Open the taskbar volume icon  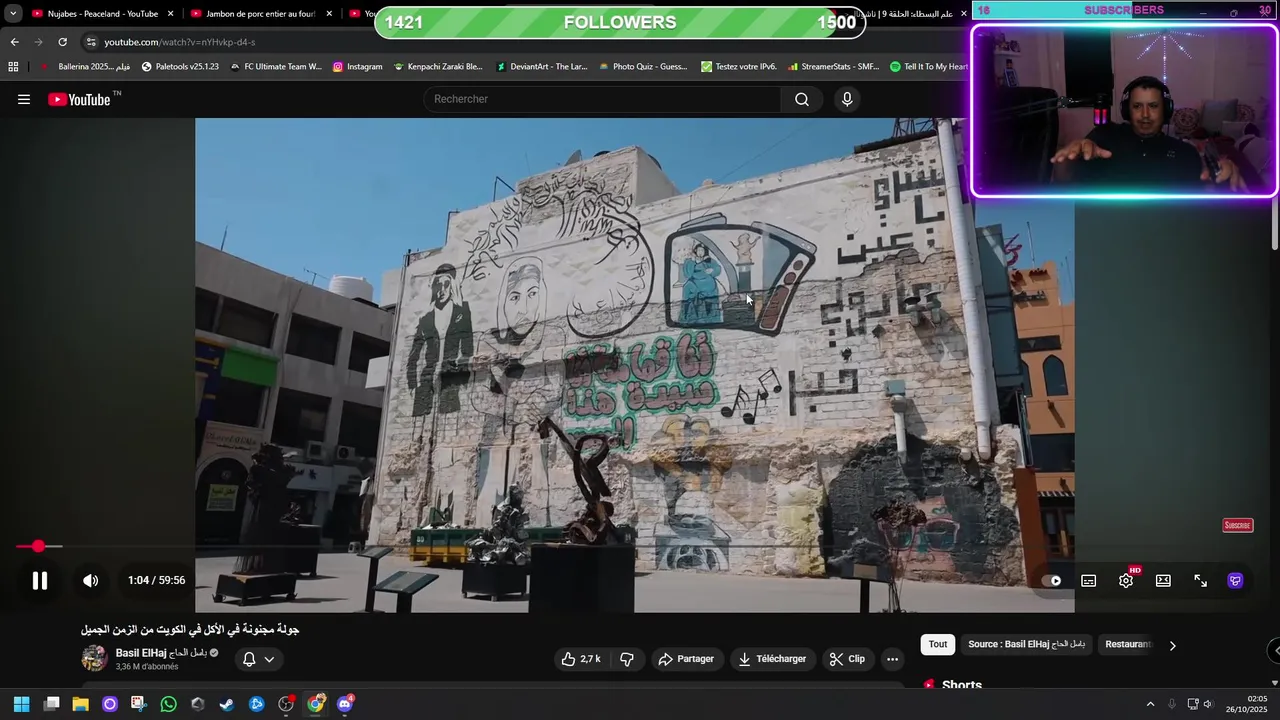[1207, 704]
